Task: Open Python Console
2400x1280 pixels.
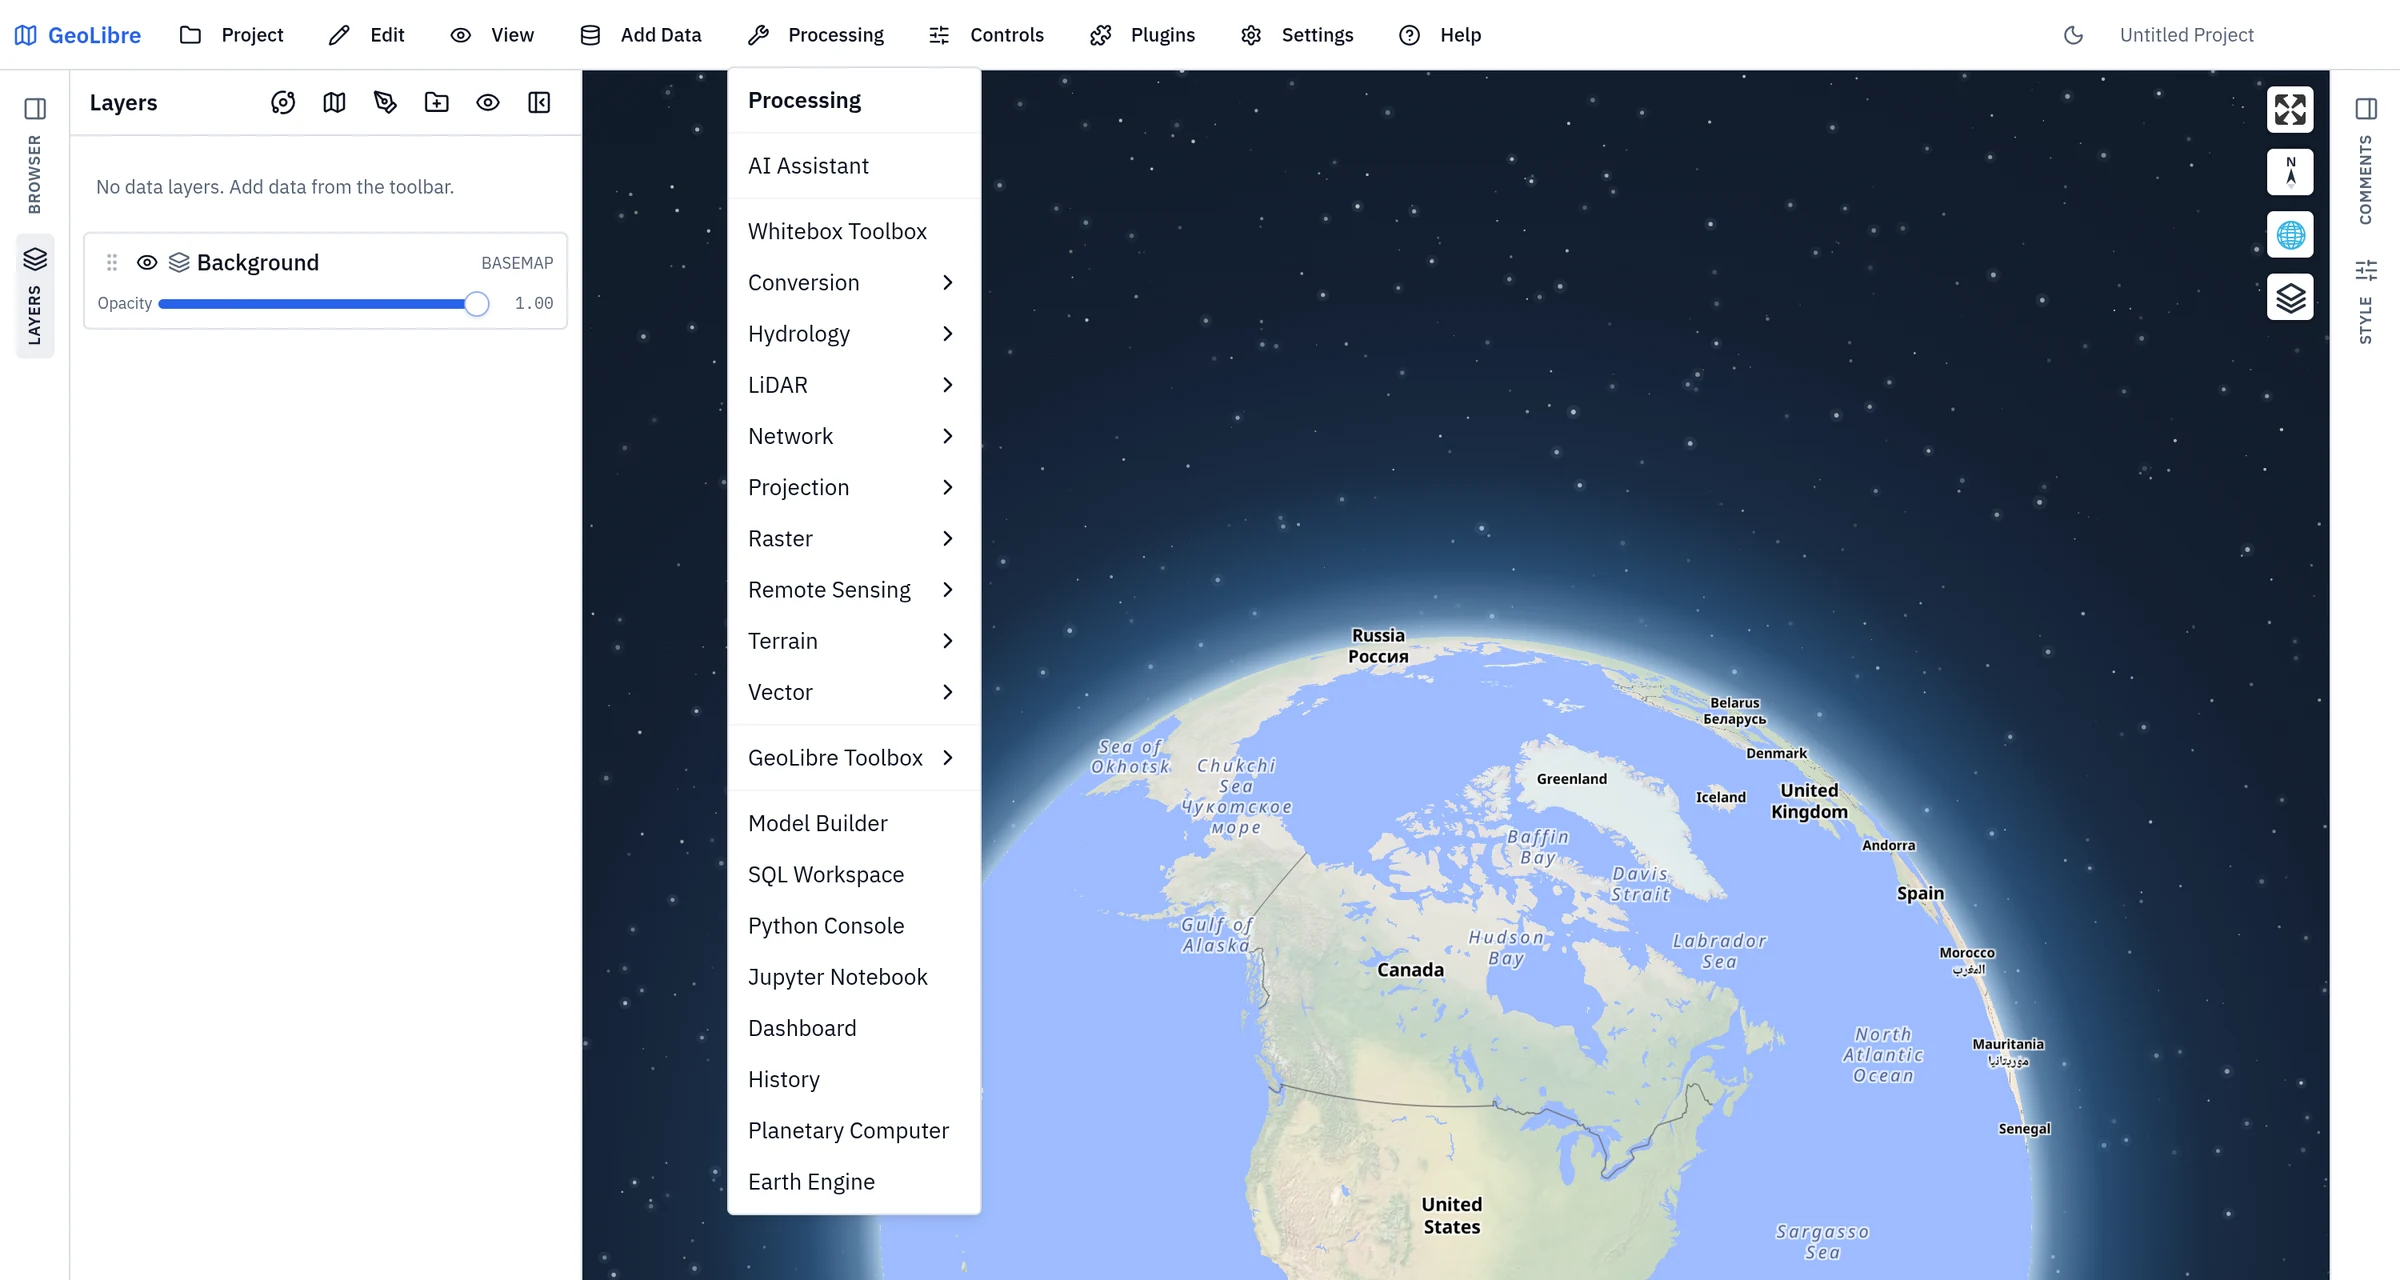Action: (853, 926)
